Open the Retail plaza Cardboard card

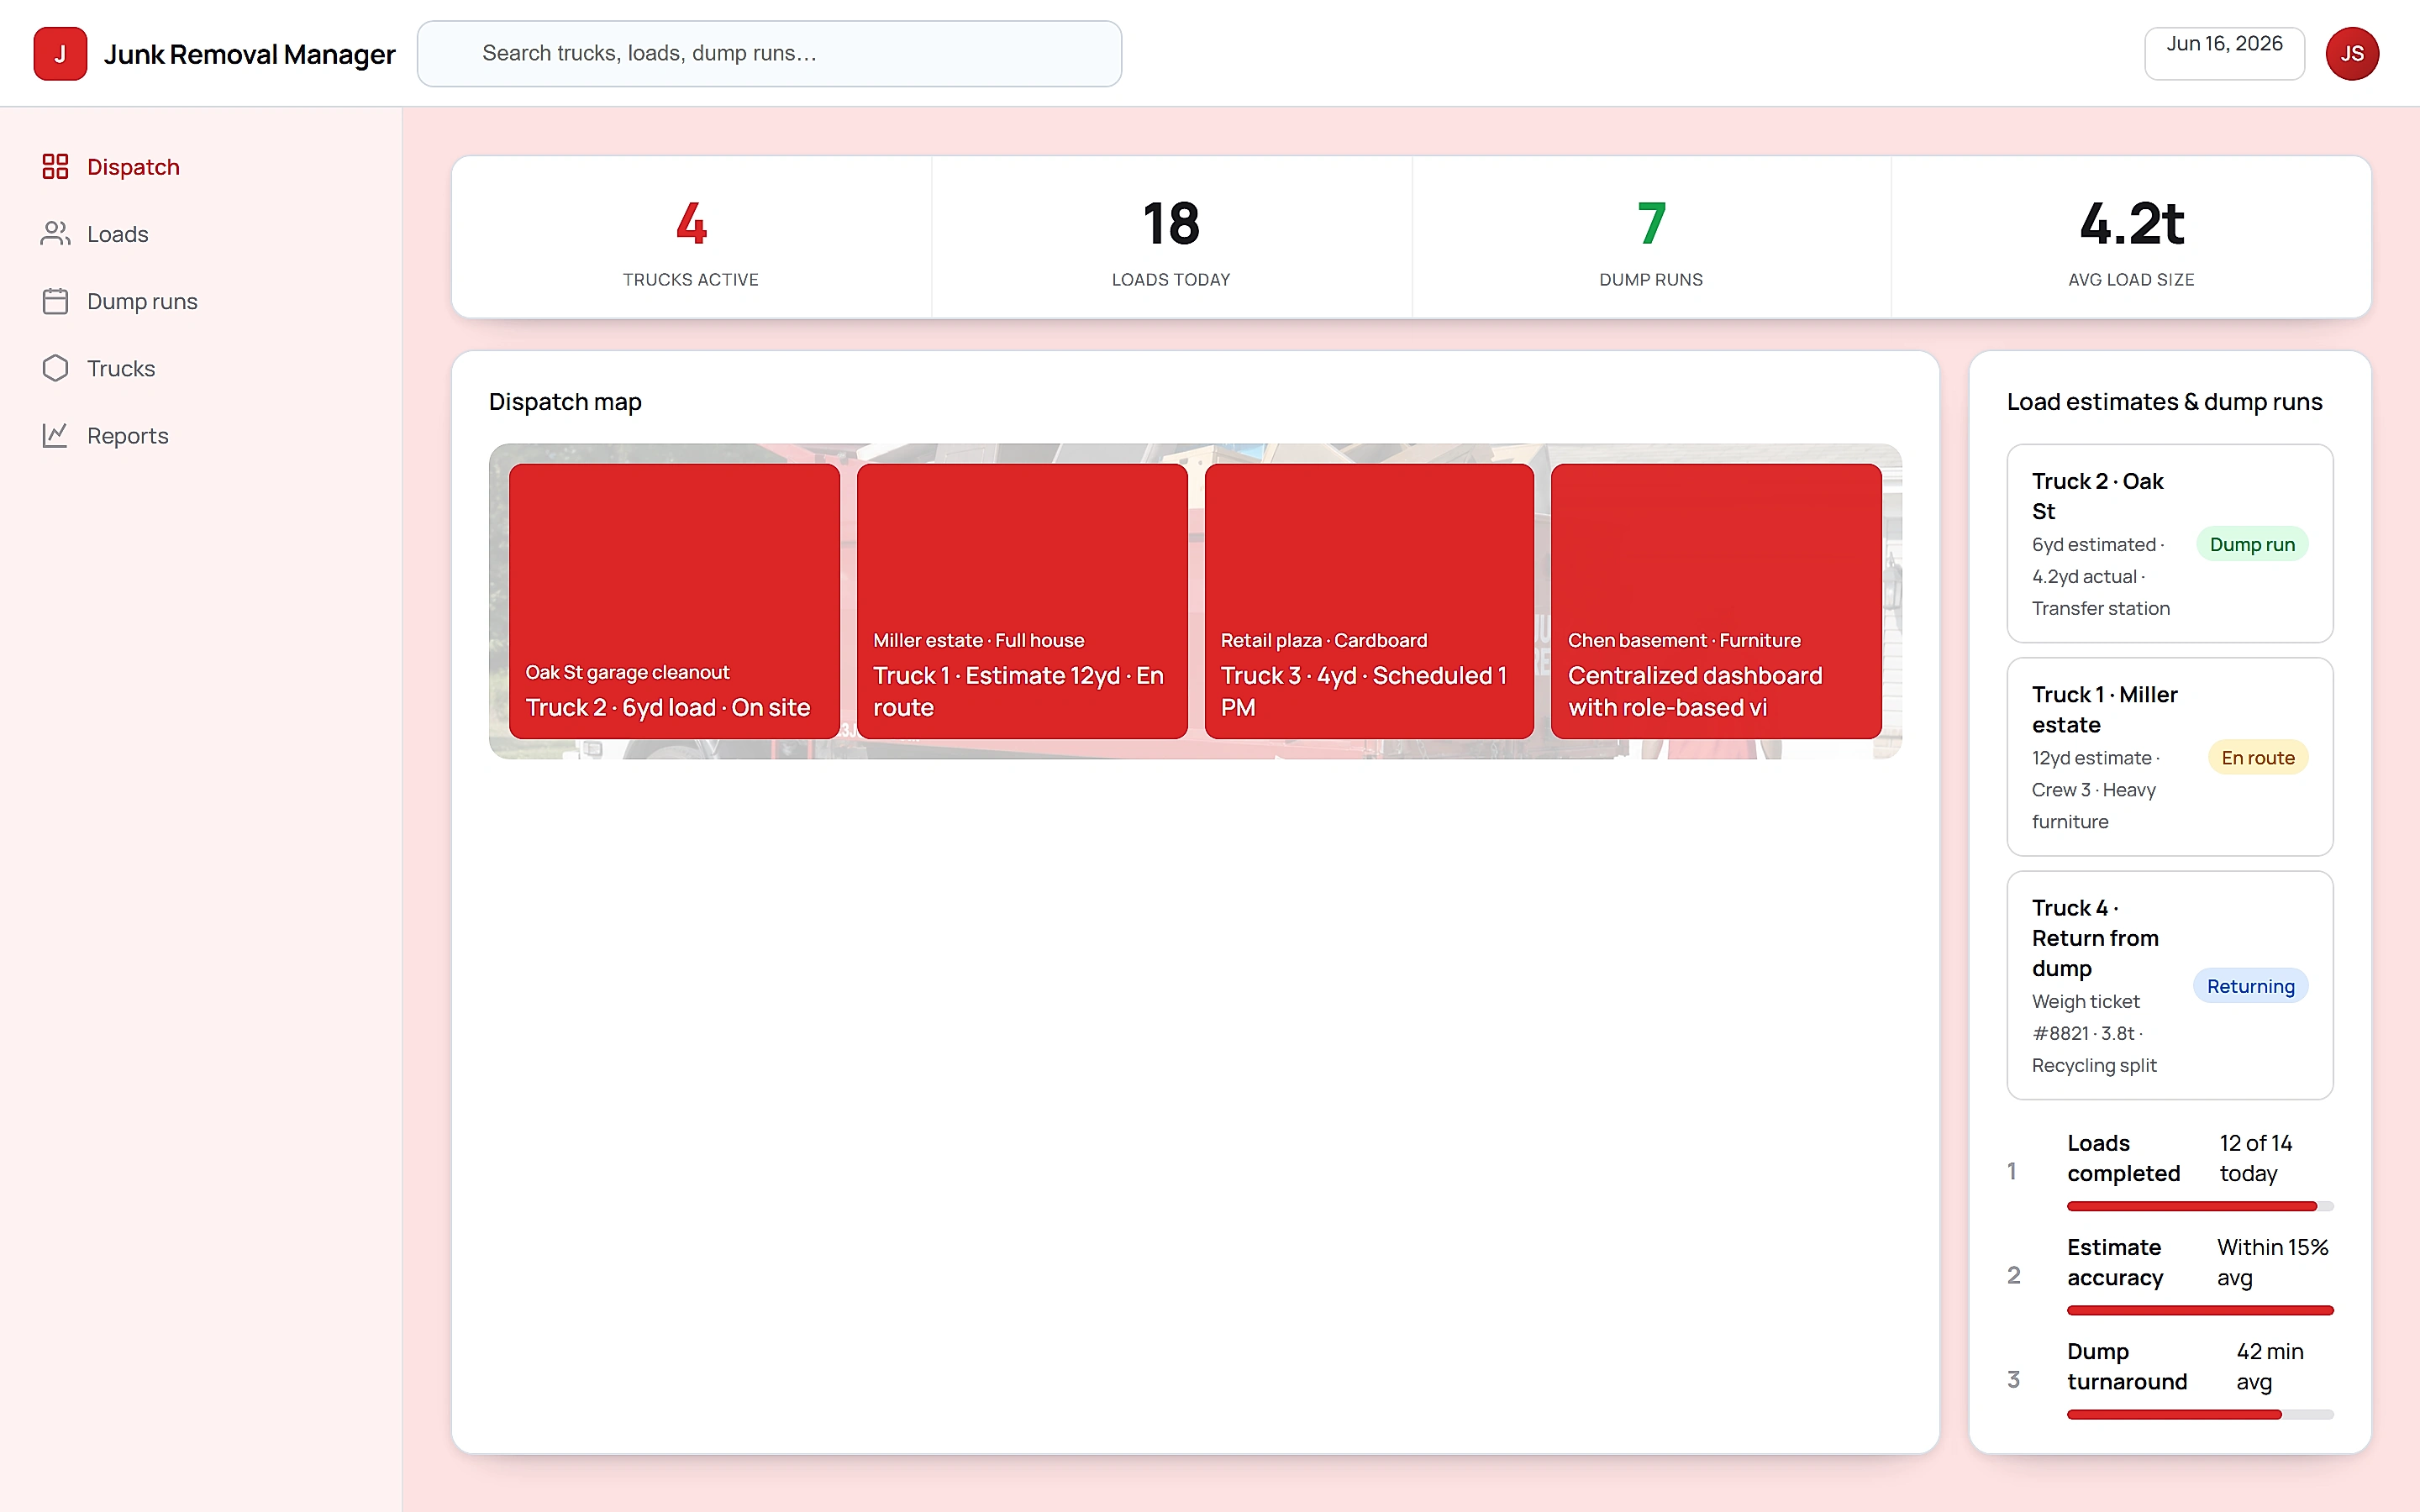[1369, 601]
